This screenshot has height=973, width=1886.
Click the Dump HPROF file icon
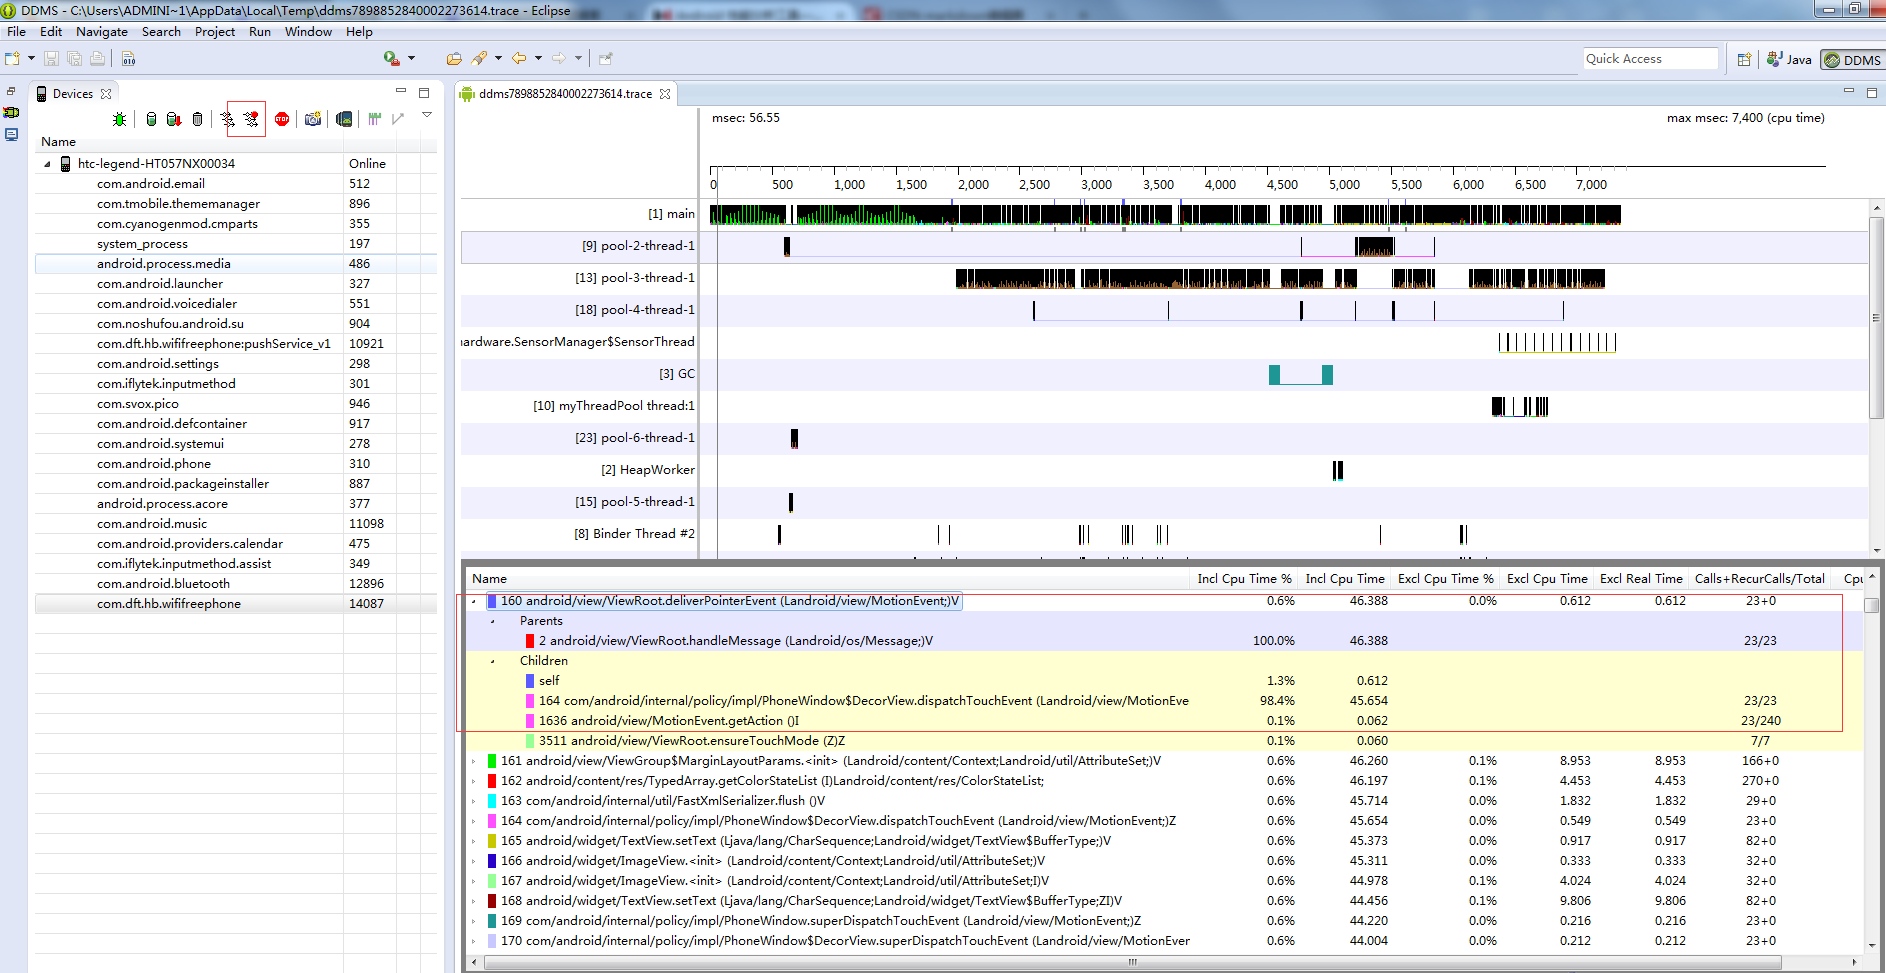(174, 119)
